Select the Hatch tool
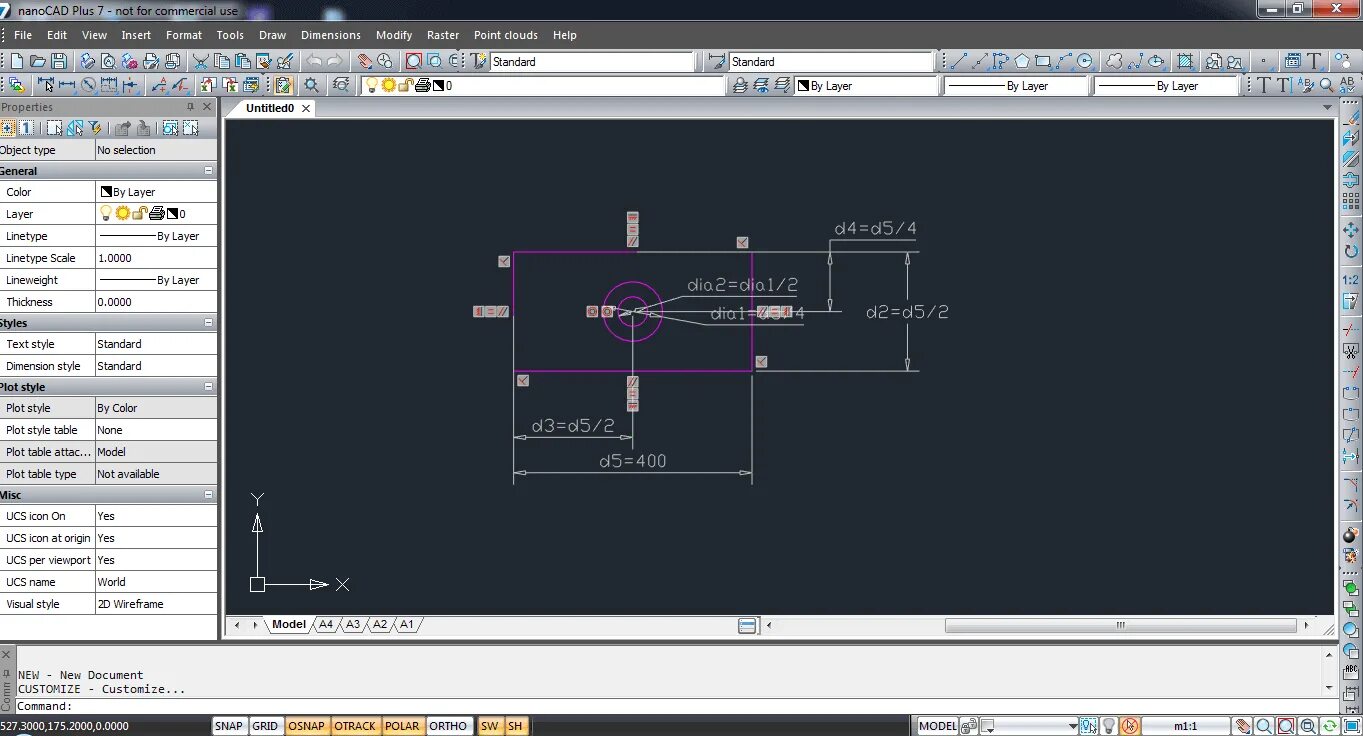 [x=1184, y=61]
